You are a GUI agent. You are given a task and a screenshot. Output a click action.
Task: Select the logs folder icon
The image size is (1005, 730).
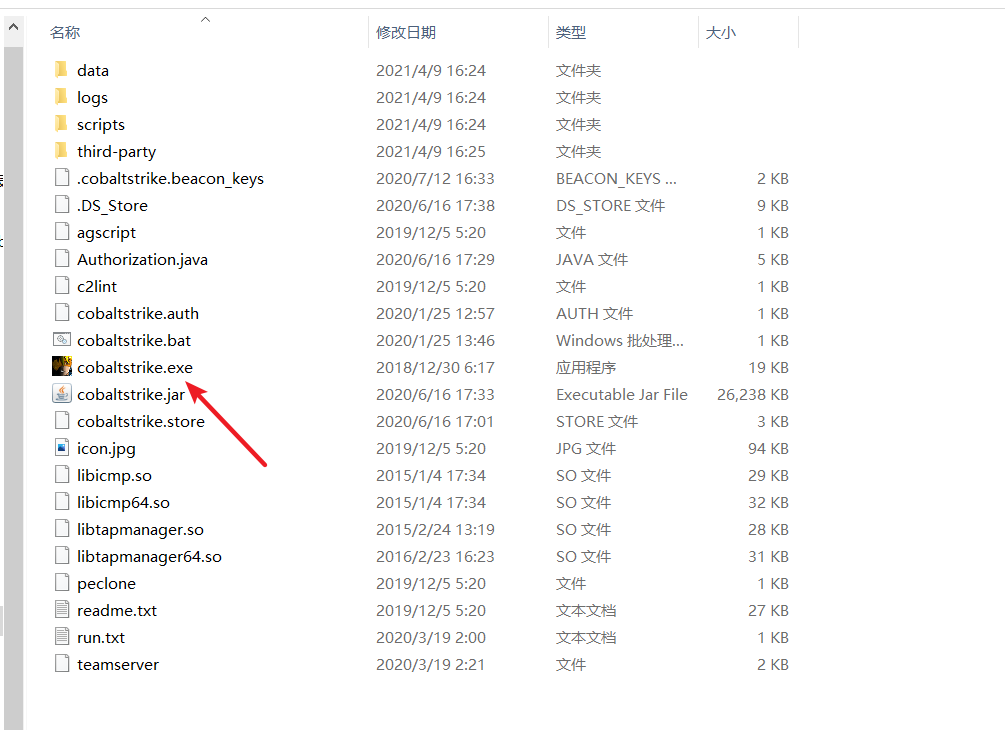tap(62, 97)
